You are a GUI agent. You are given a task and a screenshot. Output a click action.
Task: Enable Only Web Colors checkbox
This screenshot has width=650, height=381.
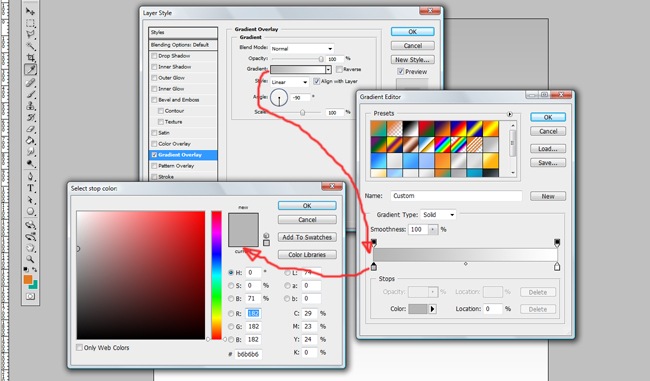79,347
